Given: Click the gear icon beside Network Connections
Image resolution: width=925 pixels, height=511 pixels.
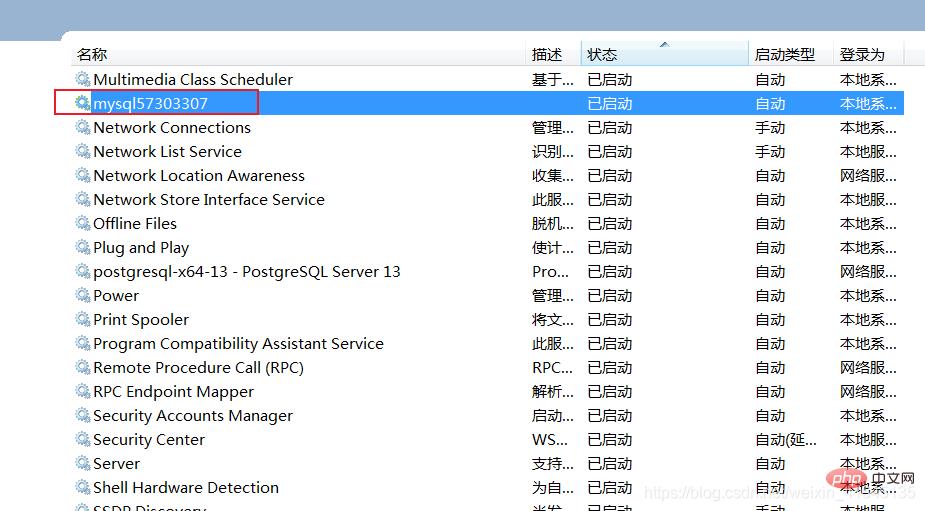Looking at the screenshot, I should (83, 127).
